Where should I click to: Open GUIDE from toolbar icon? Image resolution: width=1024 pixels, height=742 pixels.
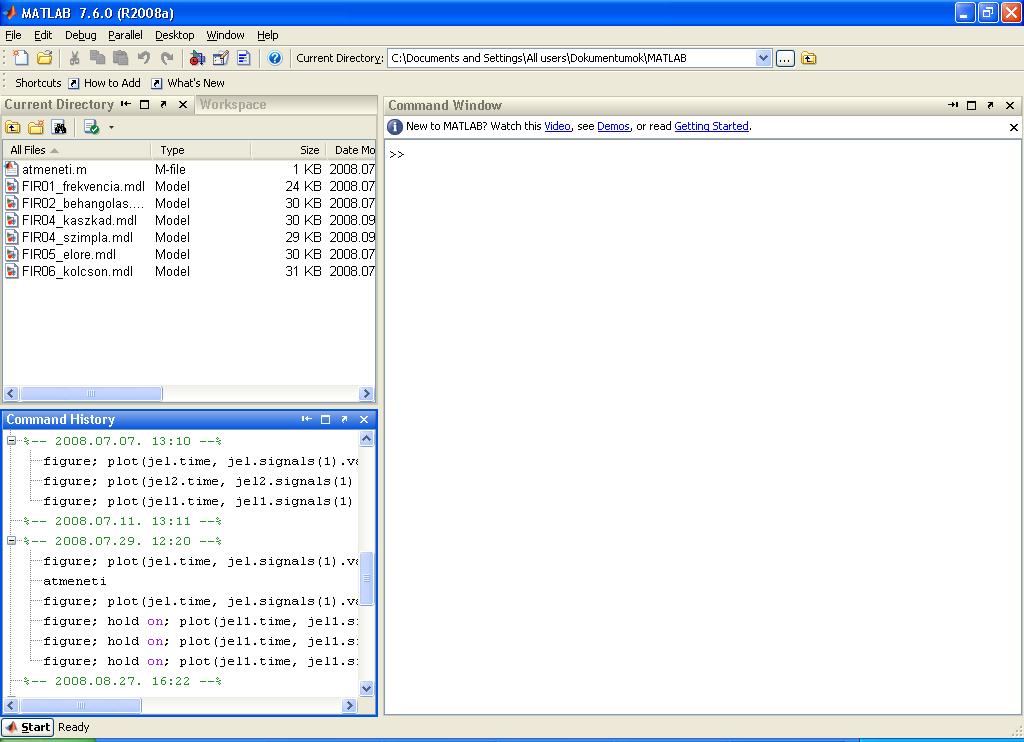pyautogui.click(x=221, y=58)
